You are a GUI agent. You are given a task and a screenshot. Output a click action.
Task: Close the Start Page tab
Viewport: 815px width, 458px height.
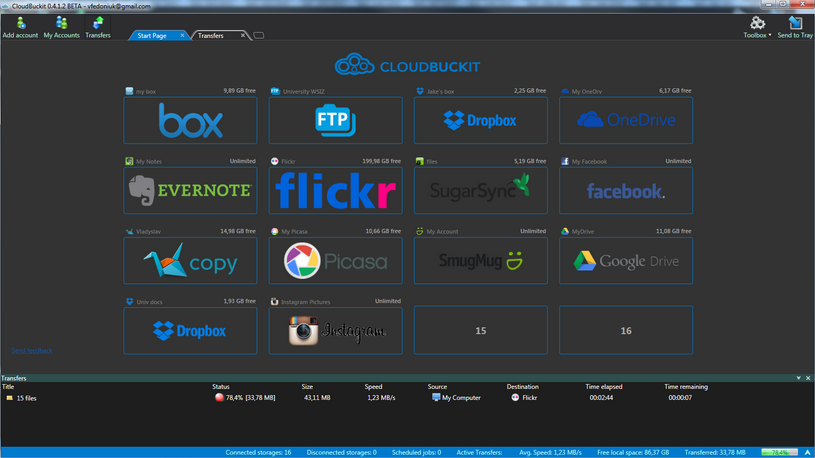(182, 36)
